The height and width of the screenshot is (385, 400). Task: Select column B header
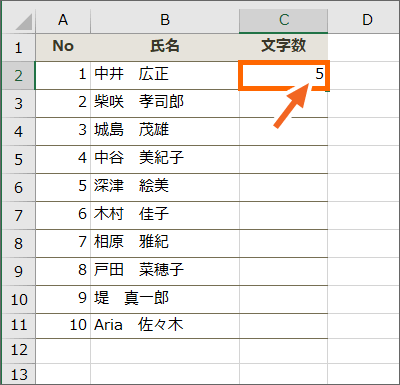[165, 20]
